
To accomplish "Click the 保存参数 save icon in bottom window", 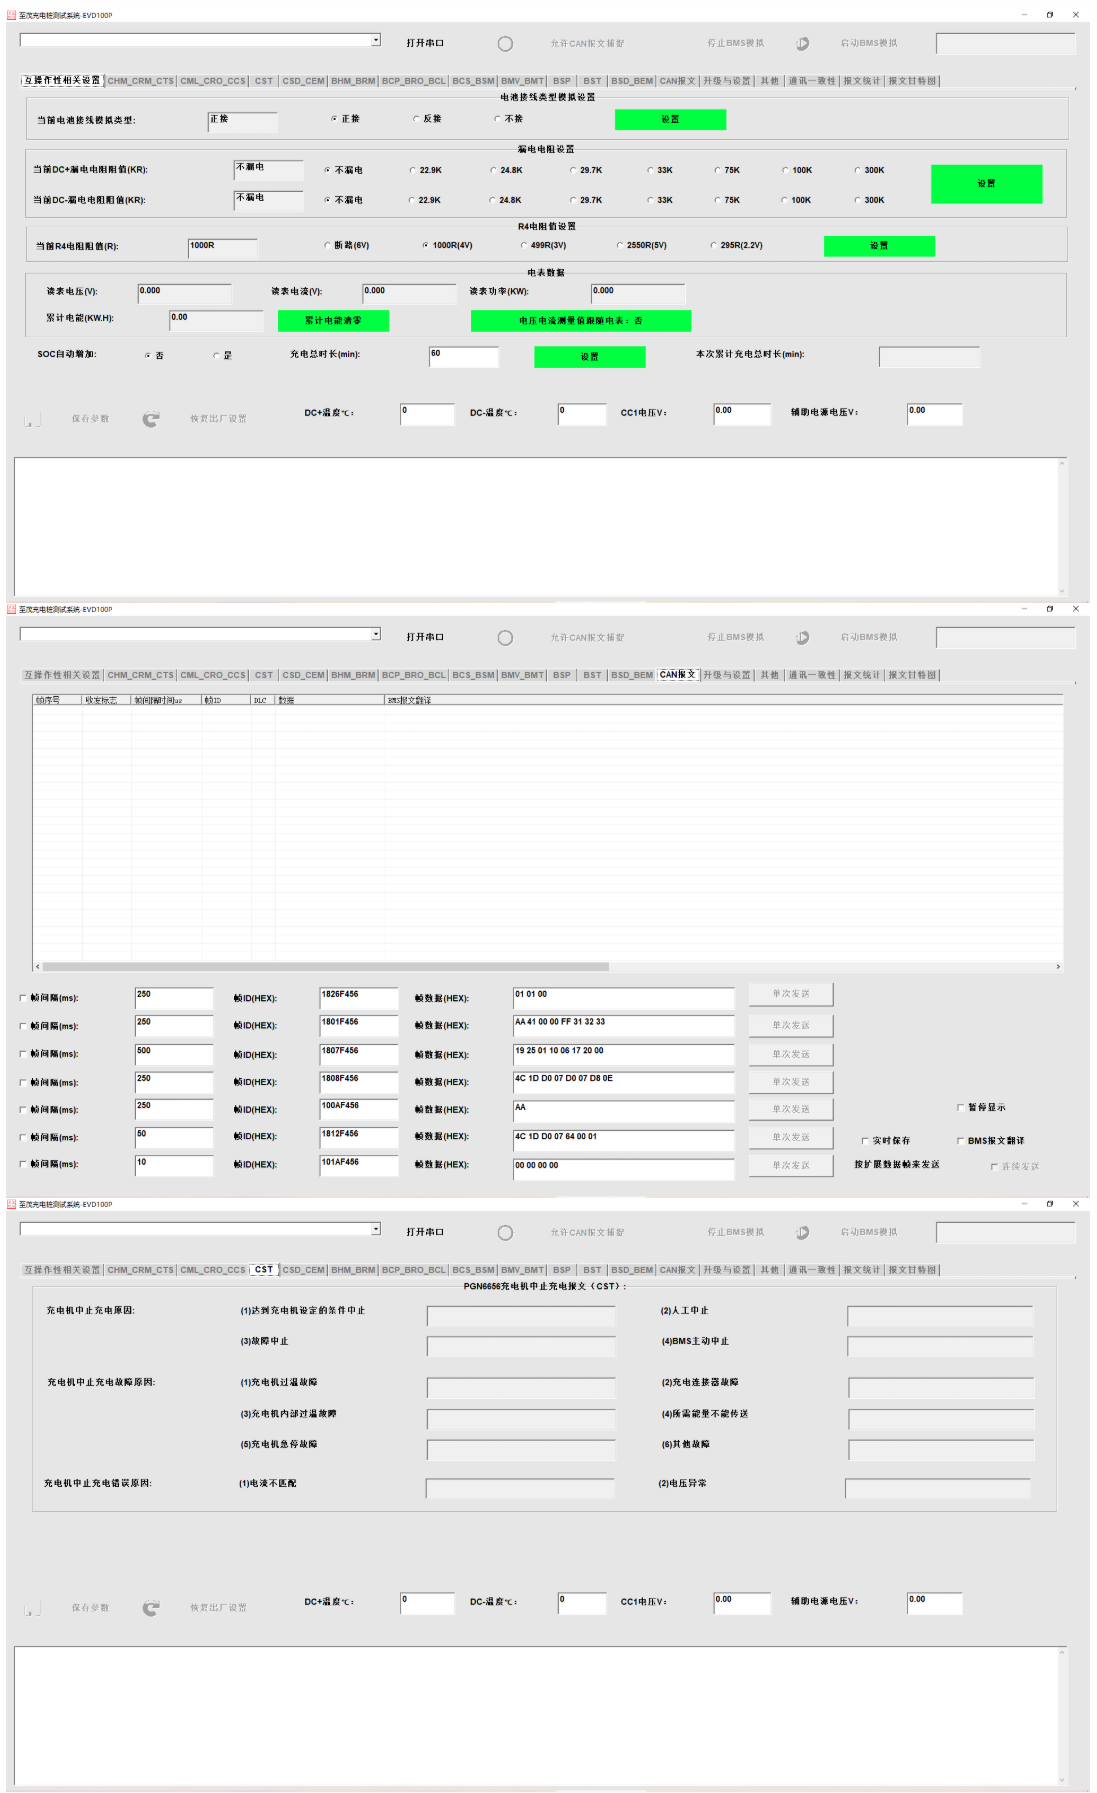I will (x=32, y=1609).
